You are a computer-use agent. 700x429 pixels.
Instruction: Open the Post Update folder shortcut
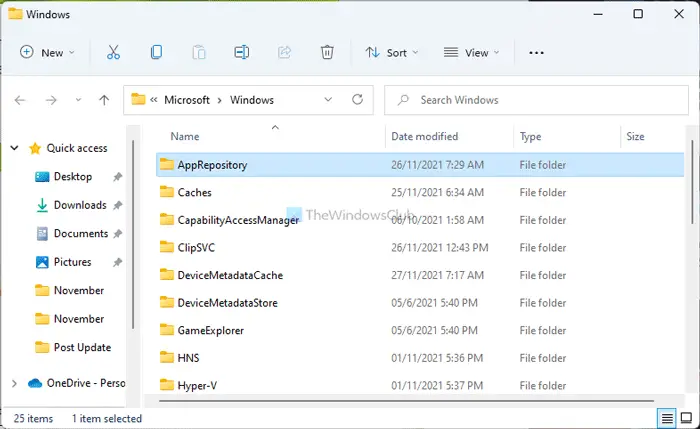(x=82, y=348)
